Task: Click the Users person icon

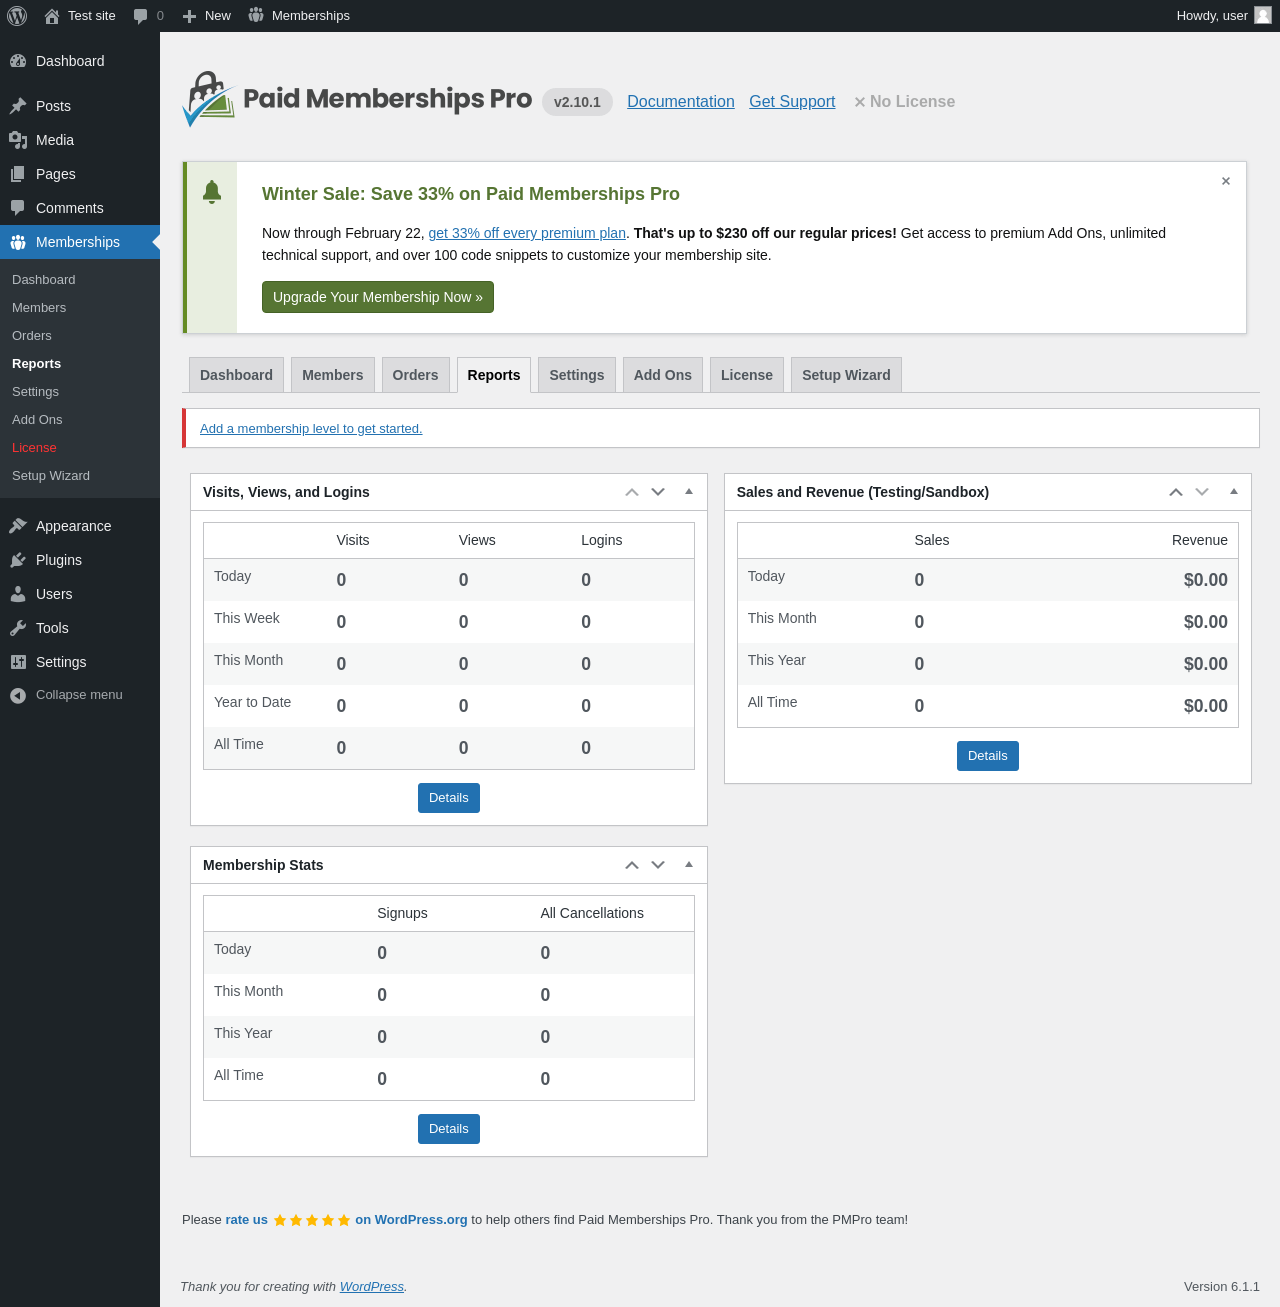Action: 18,594
